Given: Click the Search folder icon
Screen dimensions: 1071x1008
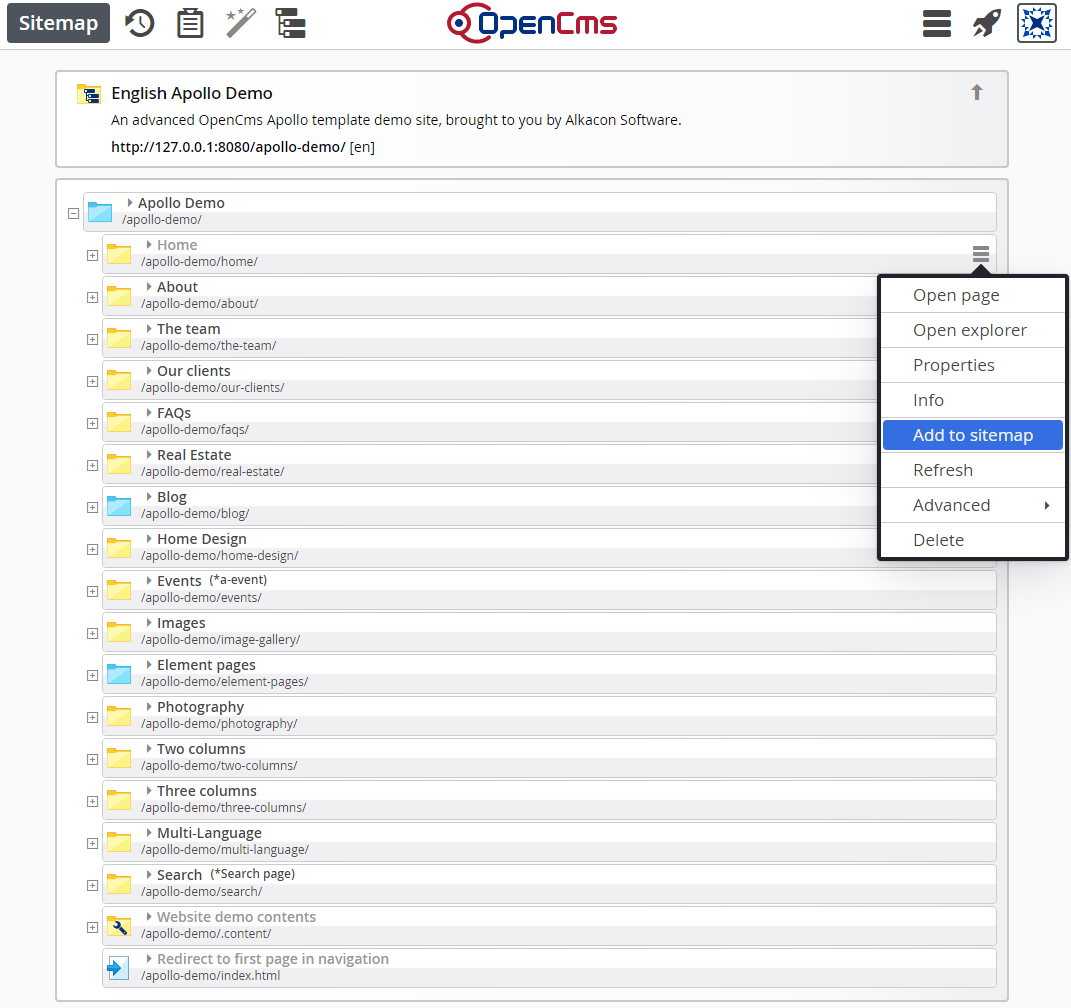Looking at the screenshot, I should click(119, 884).
